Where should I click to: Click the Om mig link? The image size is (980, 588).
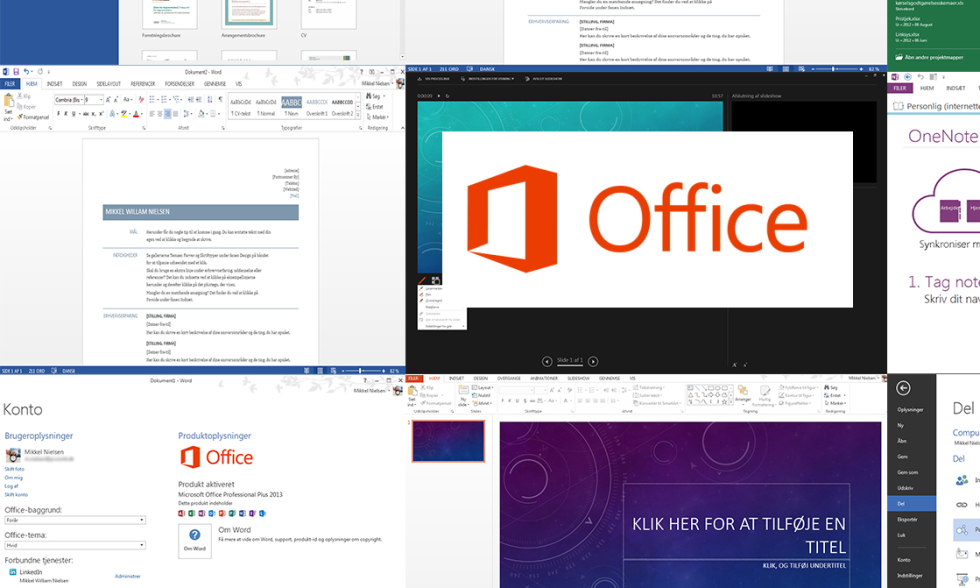(13, 477)
